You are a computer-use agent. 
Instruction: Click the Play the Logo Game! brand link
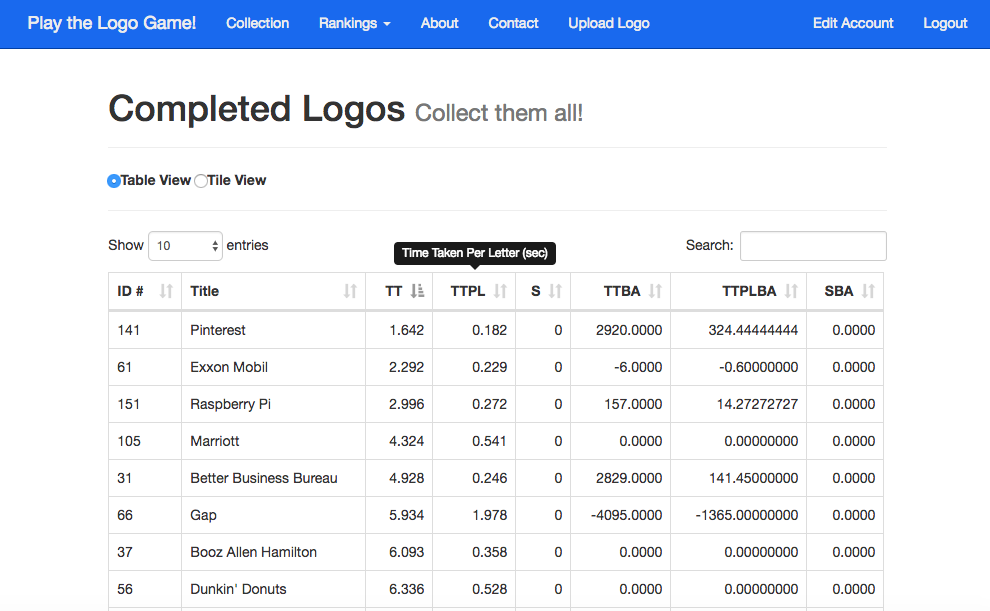point(112,23)
